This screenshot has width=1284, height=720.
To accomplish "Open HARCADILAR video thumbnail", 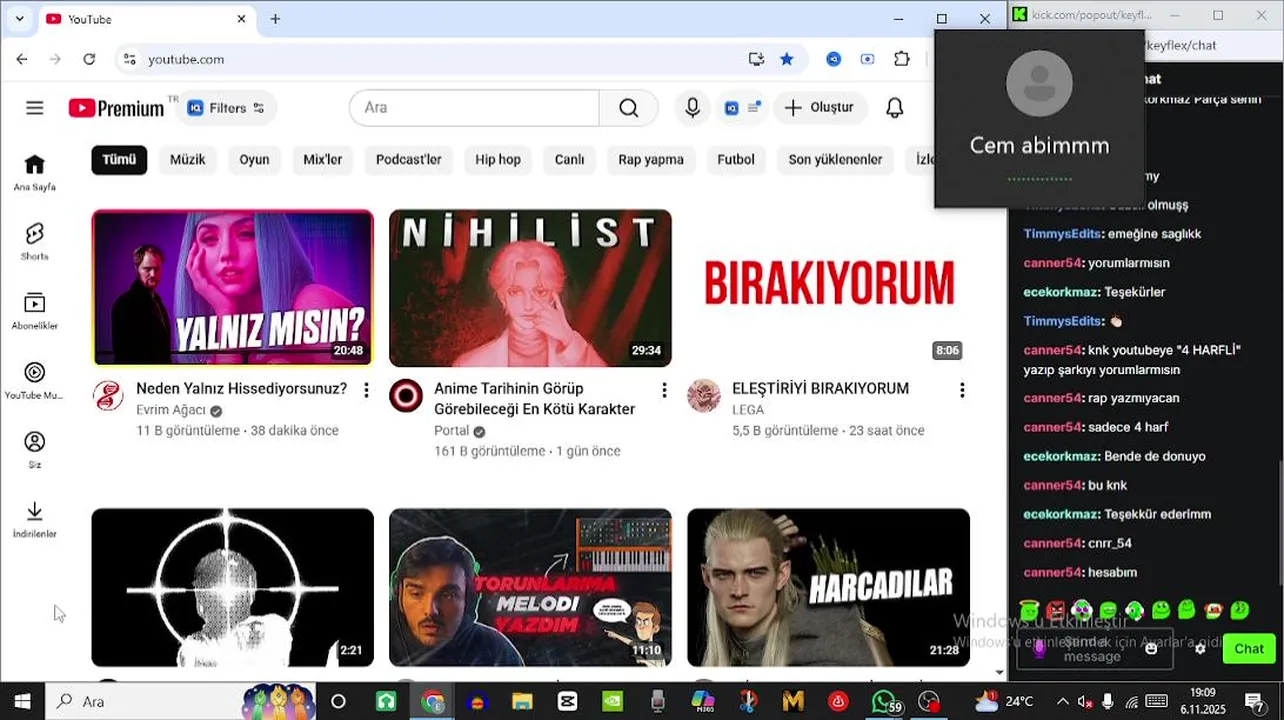I will click(x=828, y=587).
